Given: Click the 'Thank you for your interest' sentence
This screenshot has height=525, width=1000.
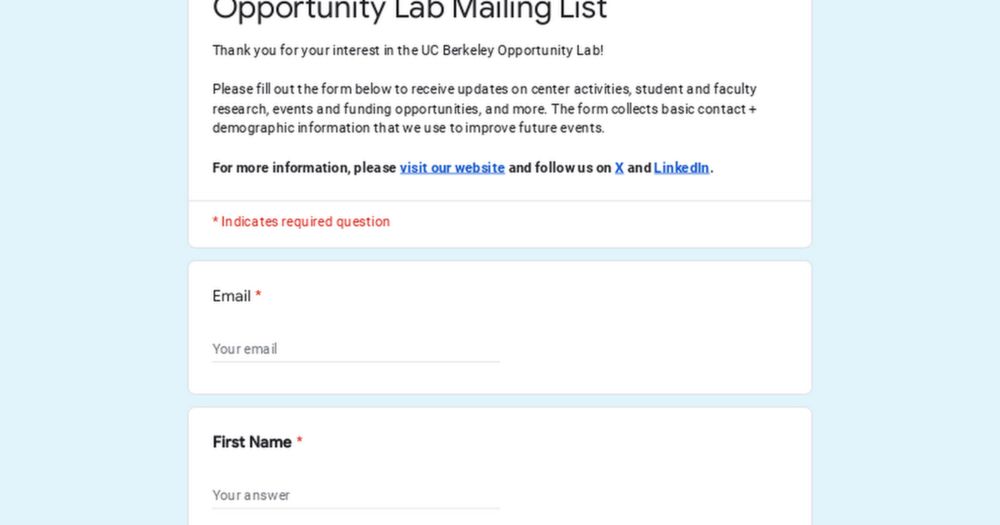Looking at the screenshot, I should 408,50.
